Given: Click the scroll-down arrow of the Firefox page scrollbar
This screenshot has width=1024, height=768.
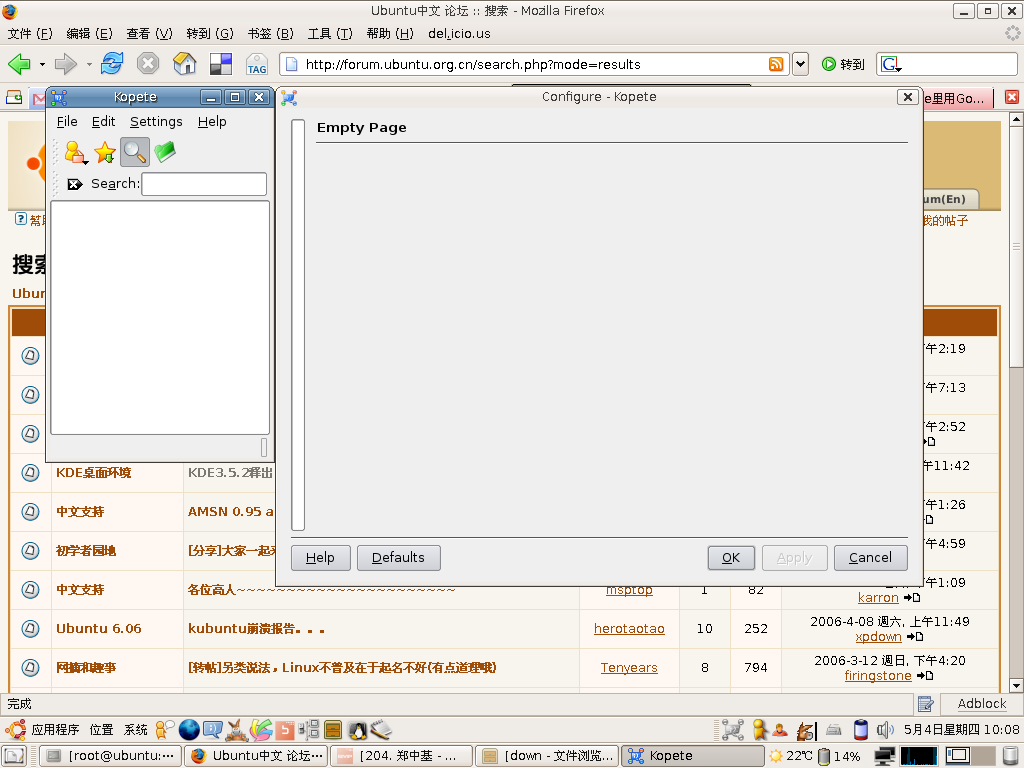Looking at the screenshot, I should coord(1016,686).
